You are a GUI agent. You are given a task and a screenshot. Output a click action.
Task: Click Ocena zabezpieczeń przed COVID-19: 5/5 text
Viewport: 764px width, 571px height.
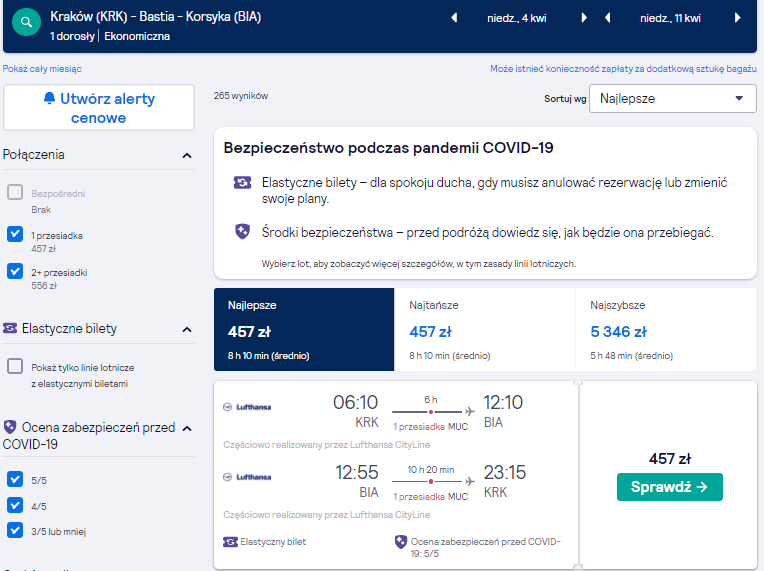click(485, 548)
